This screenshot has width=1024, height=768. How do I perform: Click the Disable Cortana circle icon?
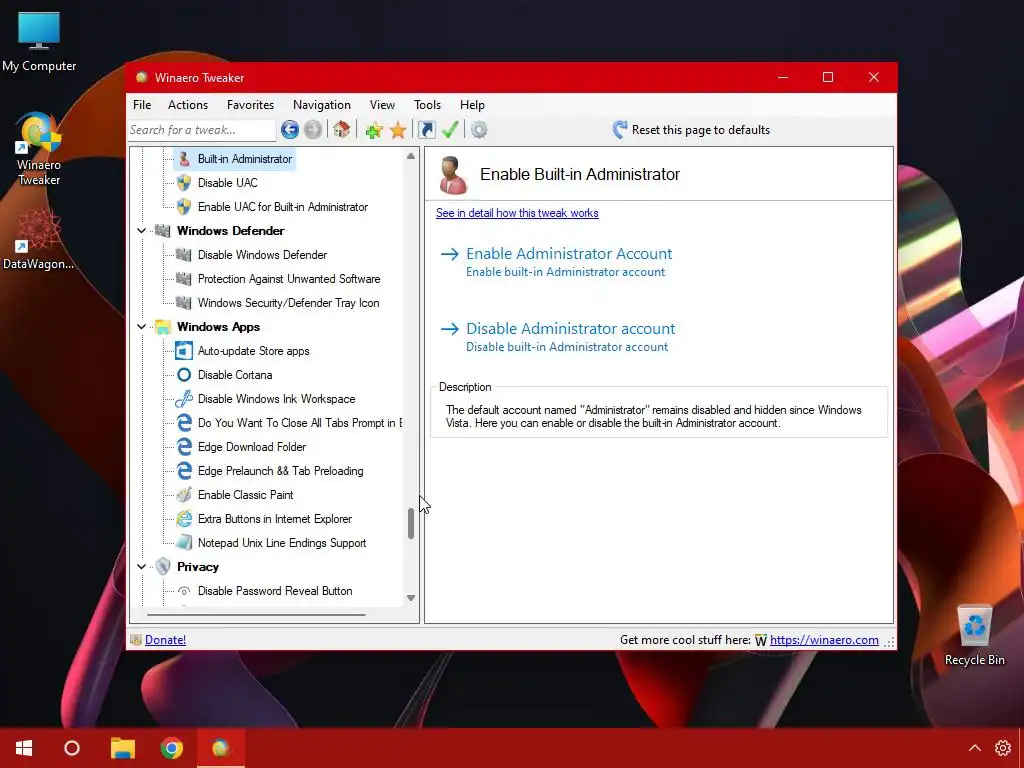pos(184,375)
